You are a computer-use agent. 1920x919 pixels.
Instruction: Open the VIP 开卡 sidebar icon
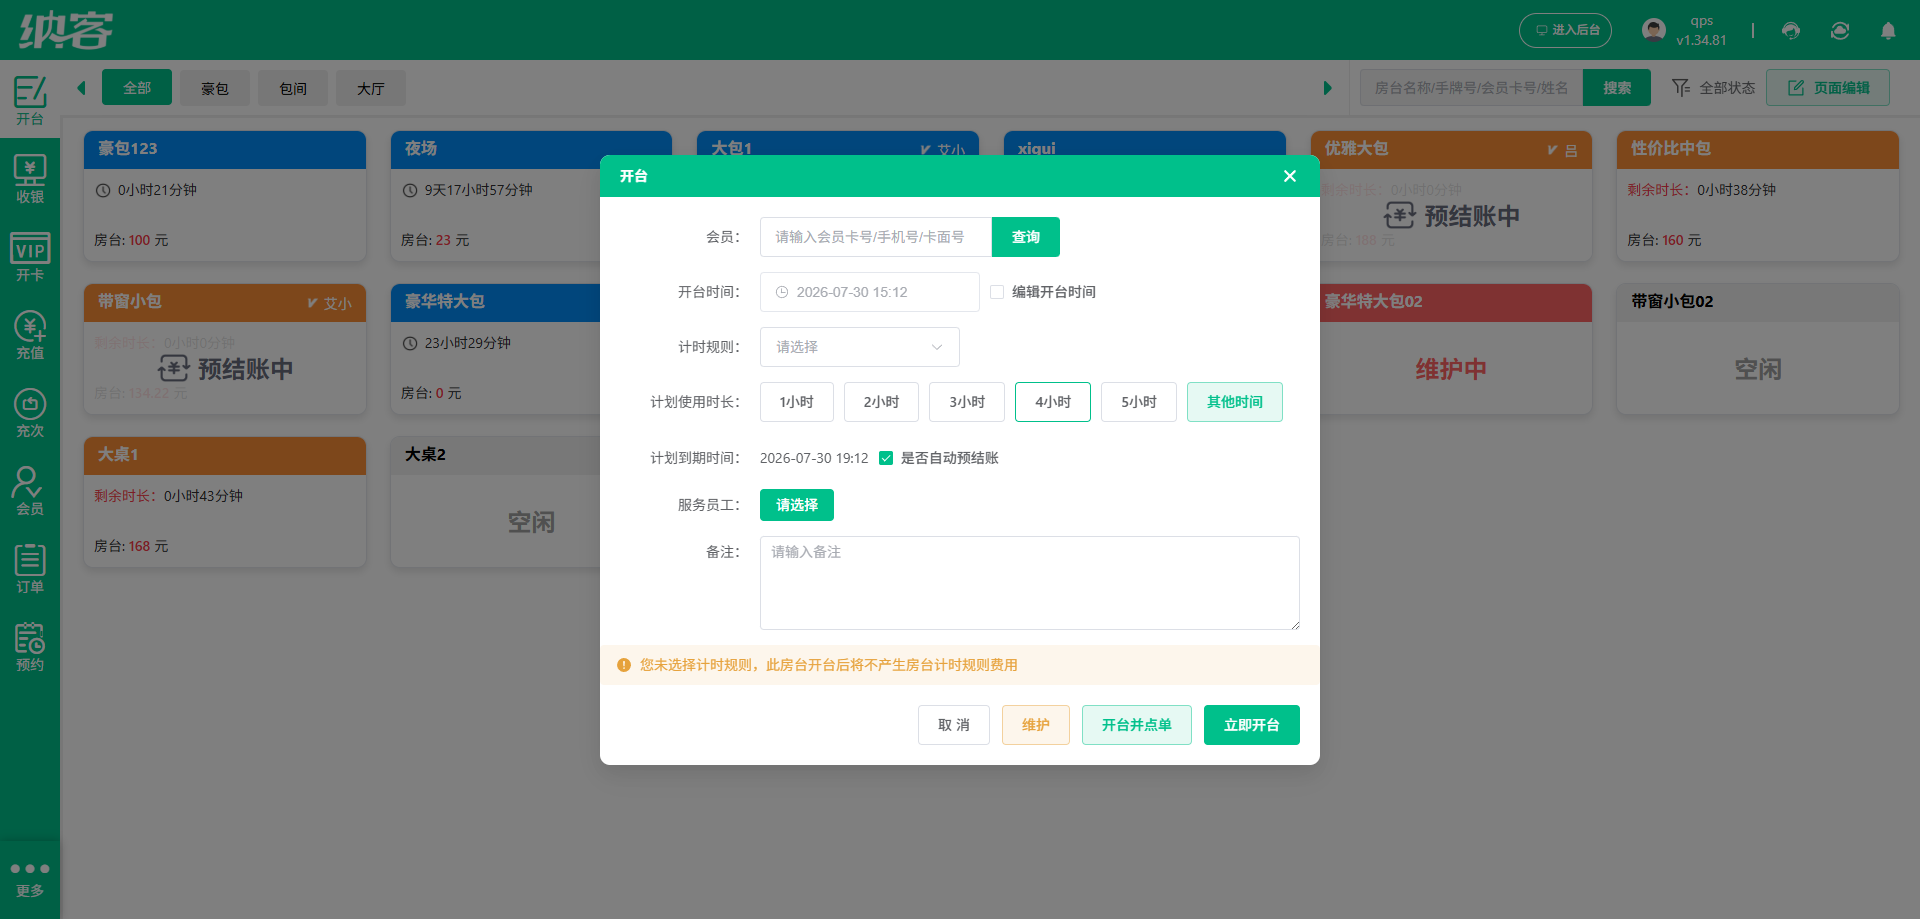point(30,257)
